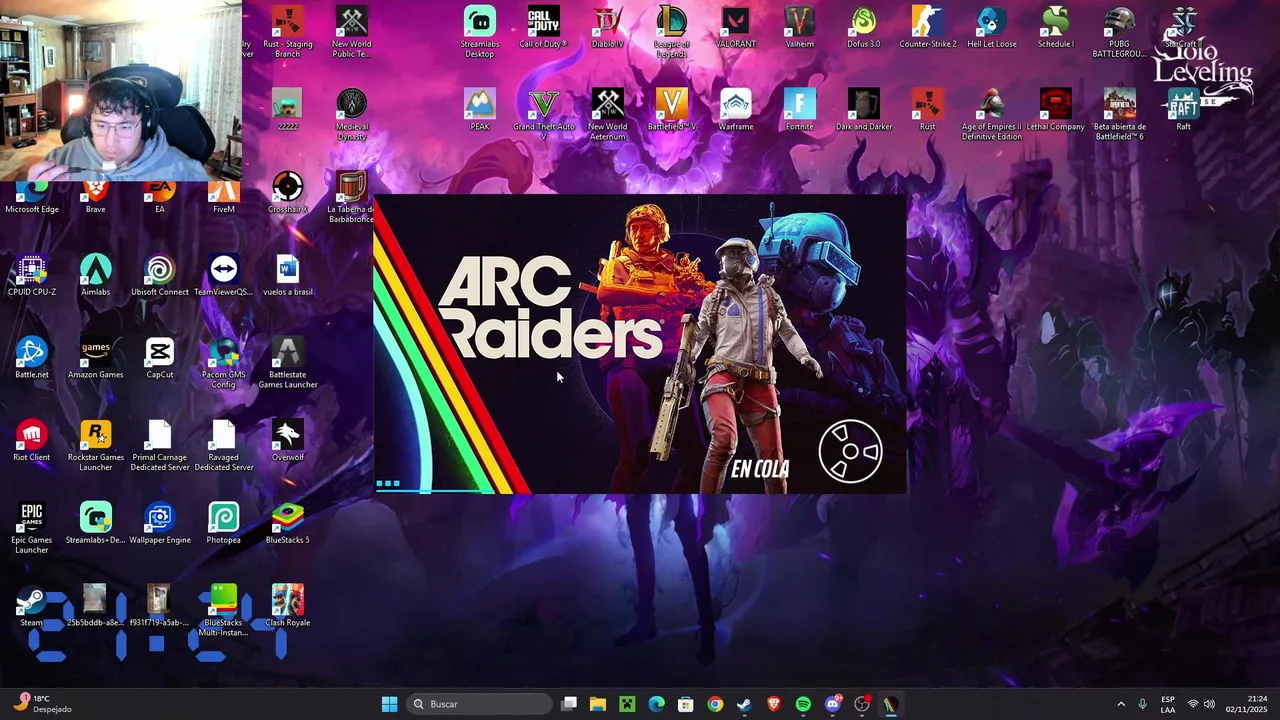Open Discord from the taskbar
The height and width of the screenshot is (720, 1280).
[833, 704]
